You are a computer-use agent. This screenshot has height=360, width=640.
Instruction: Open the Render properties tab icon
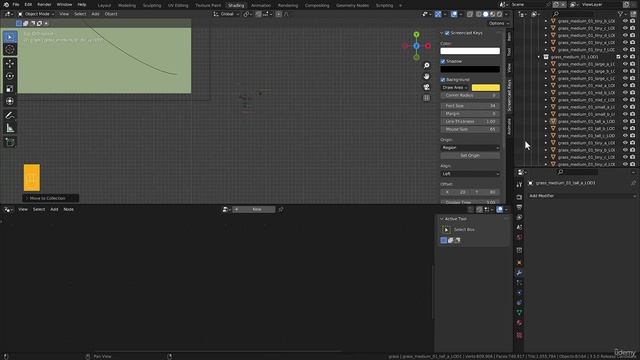pyautogui.click(x=519, y=197)
